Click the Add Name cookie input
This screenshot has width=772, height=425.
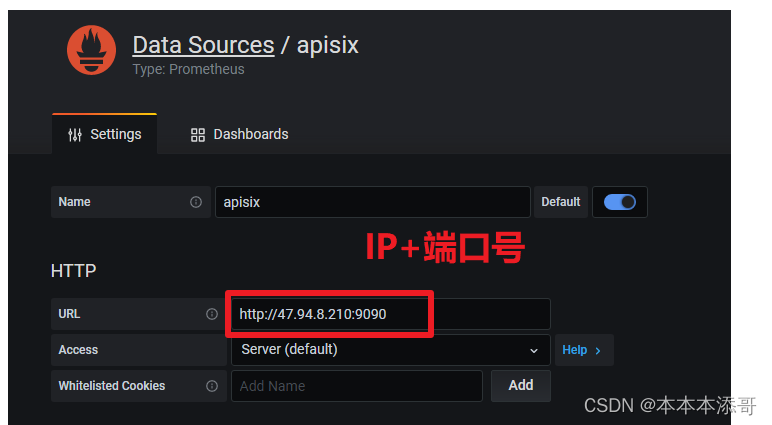pyautogui.click(x=356, y=386)
